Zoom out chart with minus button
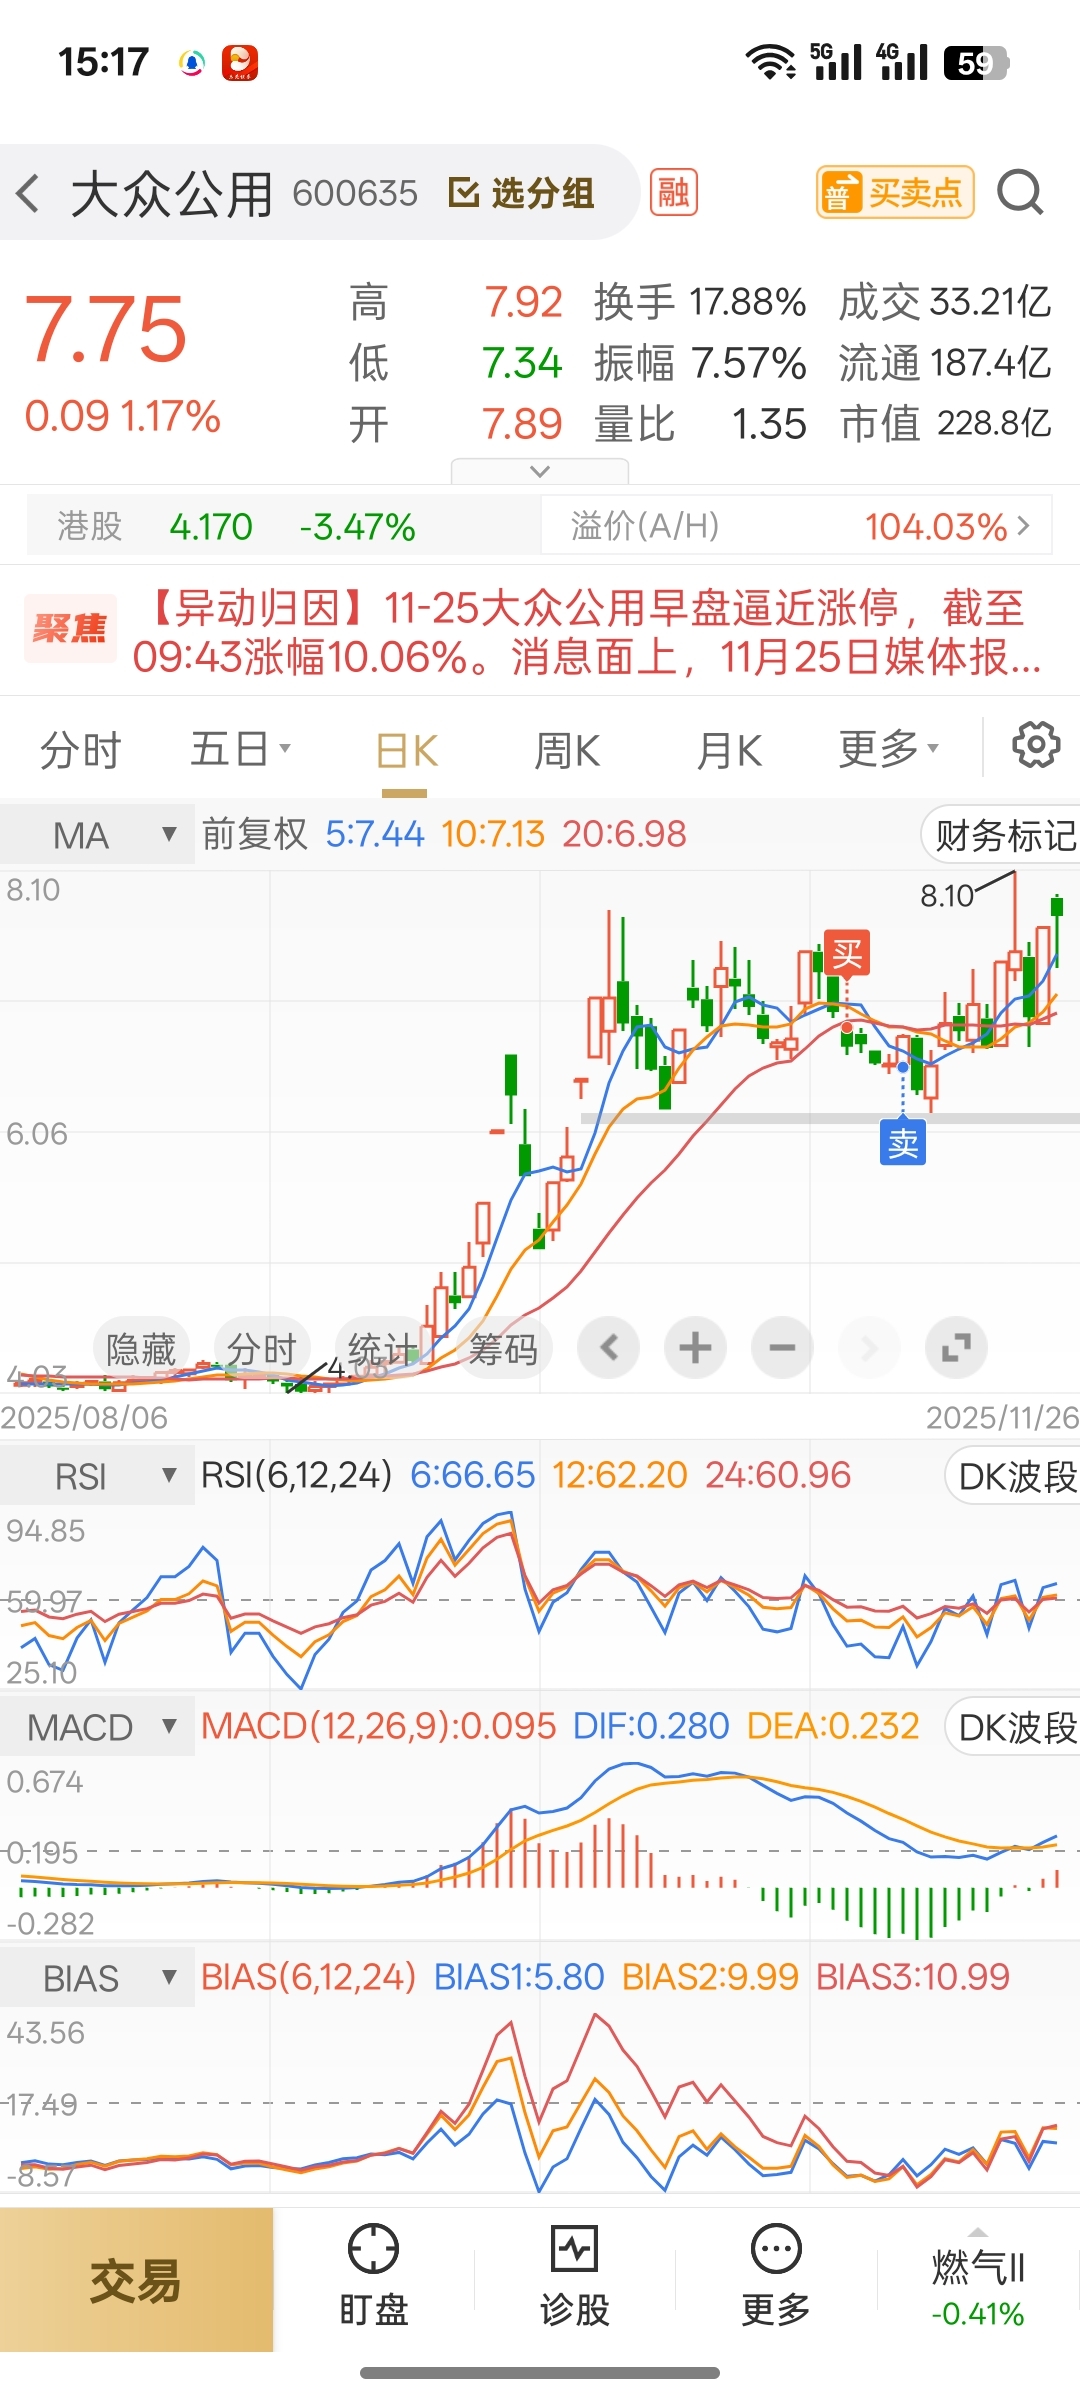The width and height of the screenshot is (1080, 2400). (782, 1348)
